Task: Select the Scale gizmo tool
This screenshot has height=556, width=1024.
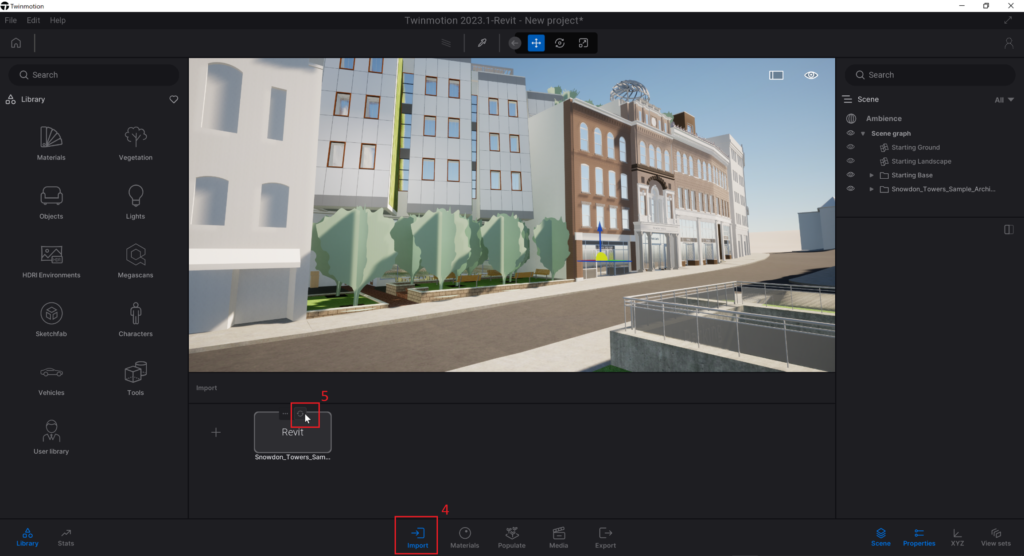Action: coord(583,43)
